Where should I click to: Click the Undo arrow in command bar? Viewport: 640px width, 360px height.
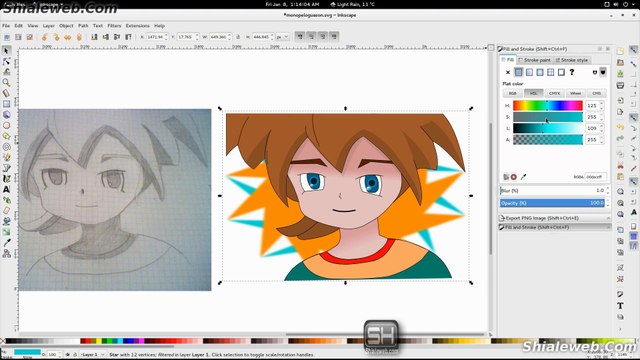click(620, 127)
